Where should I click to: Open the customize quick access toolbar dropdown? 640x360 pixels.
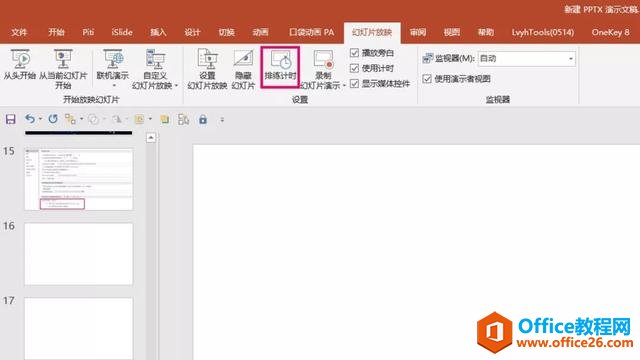[x=222, y=120]
